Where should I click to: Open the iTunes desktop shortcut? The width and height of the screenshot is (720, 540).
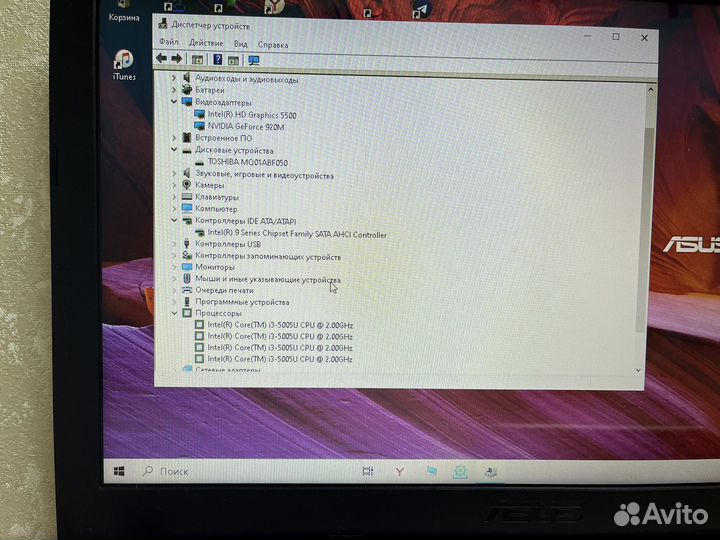coord(124,64)
